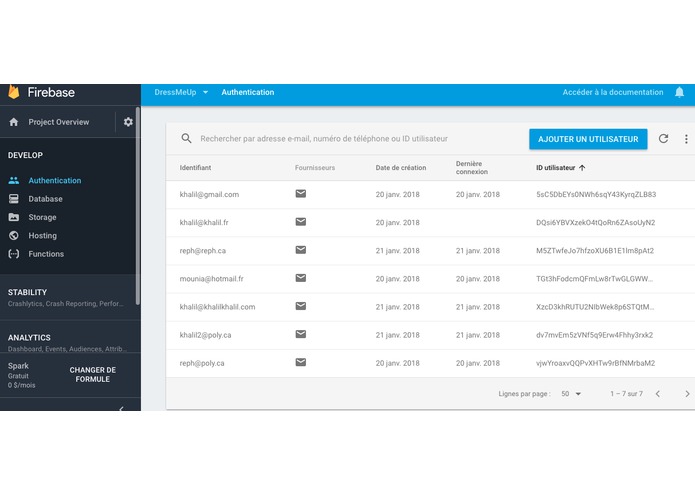Sort by Identifiant column header

[x=195, y=168]
